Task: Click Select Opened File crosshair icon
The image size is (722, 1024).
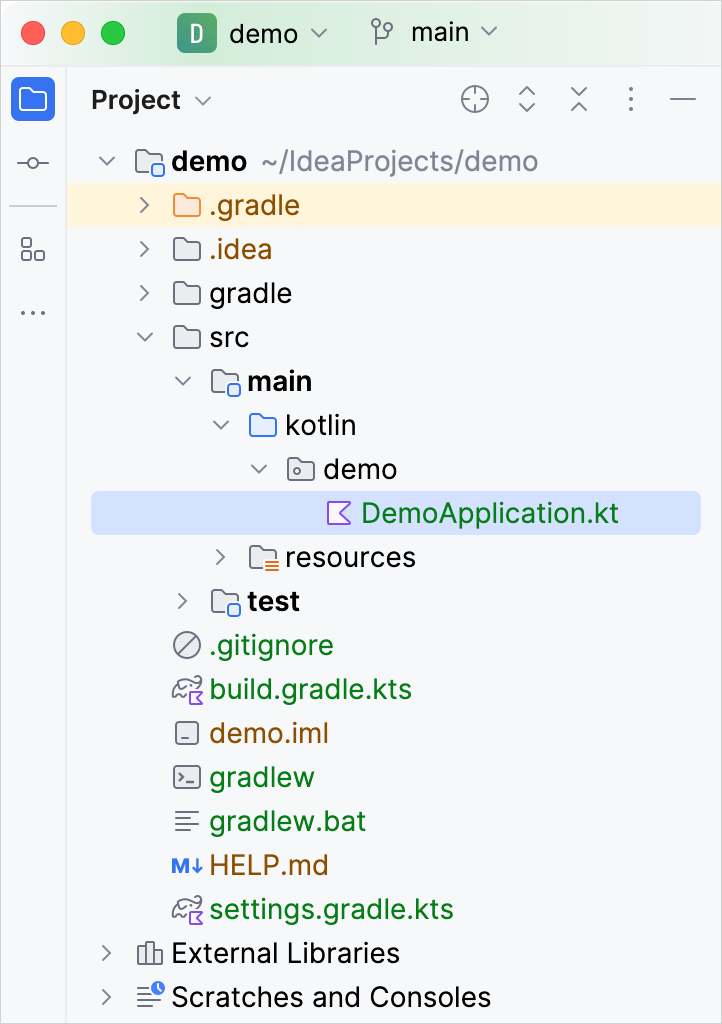Action: (475, 99)
